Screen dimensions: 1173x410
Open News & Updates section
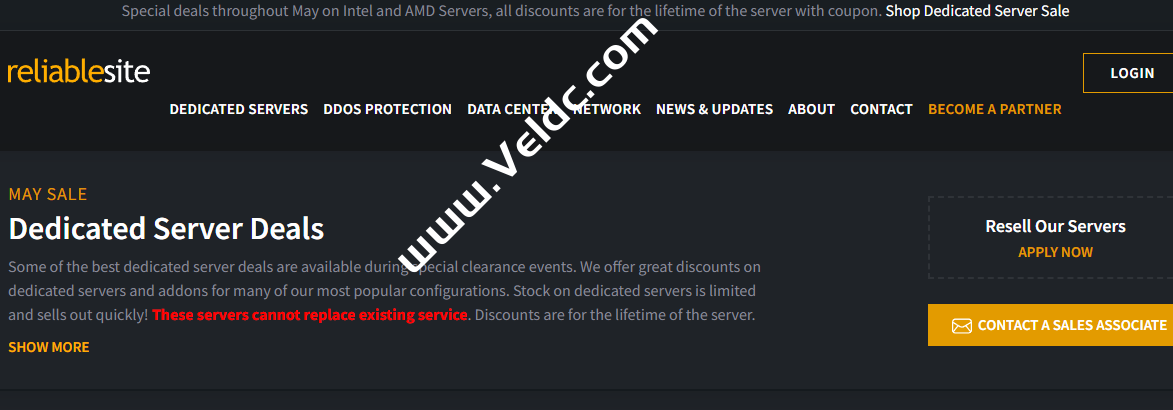click(714, 109)
